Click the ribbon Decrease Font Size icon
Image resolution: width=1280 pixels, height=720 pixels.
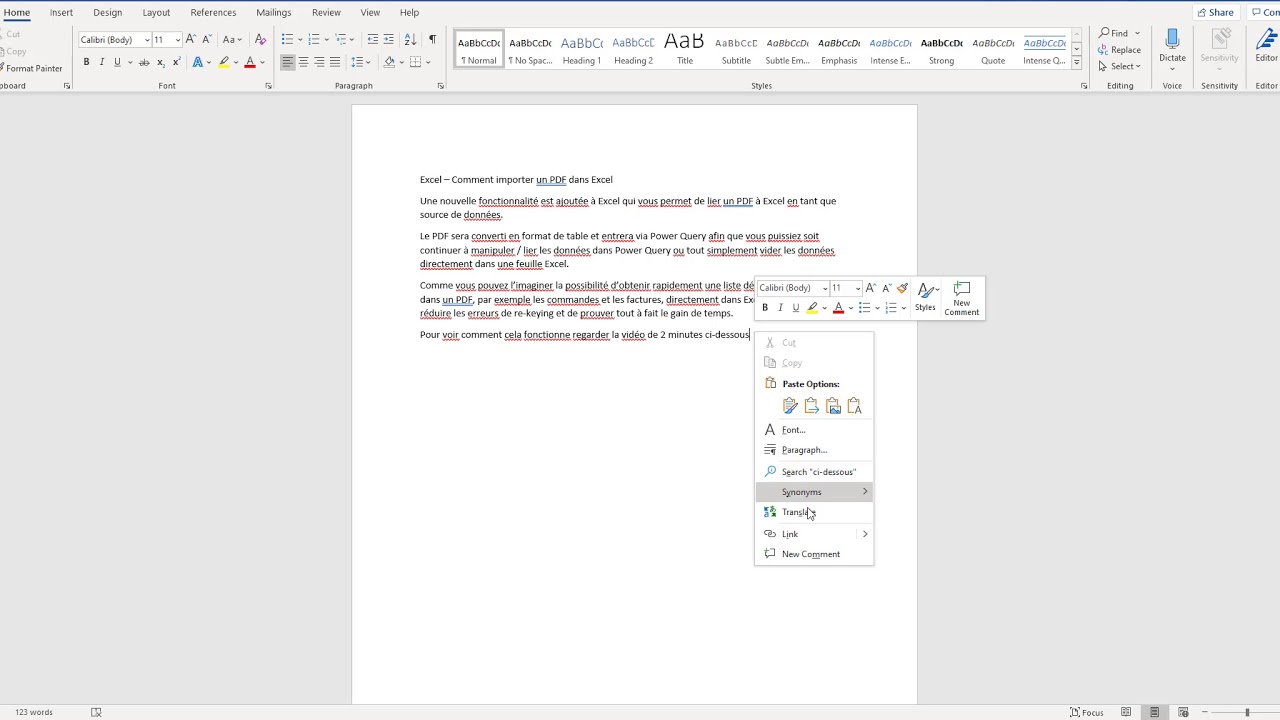tap(206, 39)
